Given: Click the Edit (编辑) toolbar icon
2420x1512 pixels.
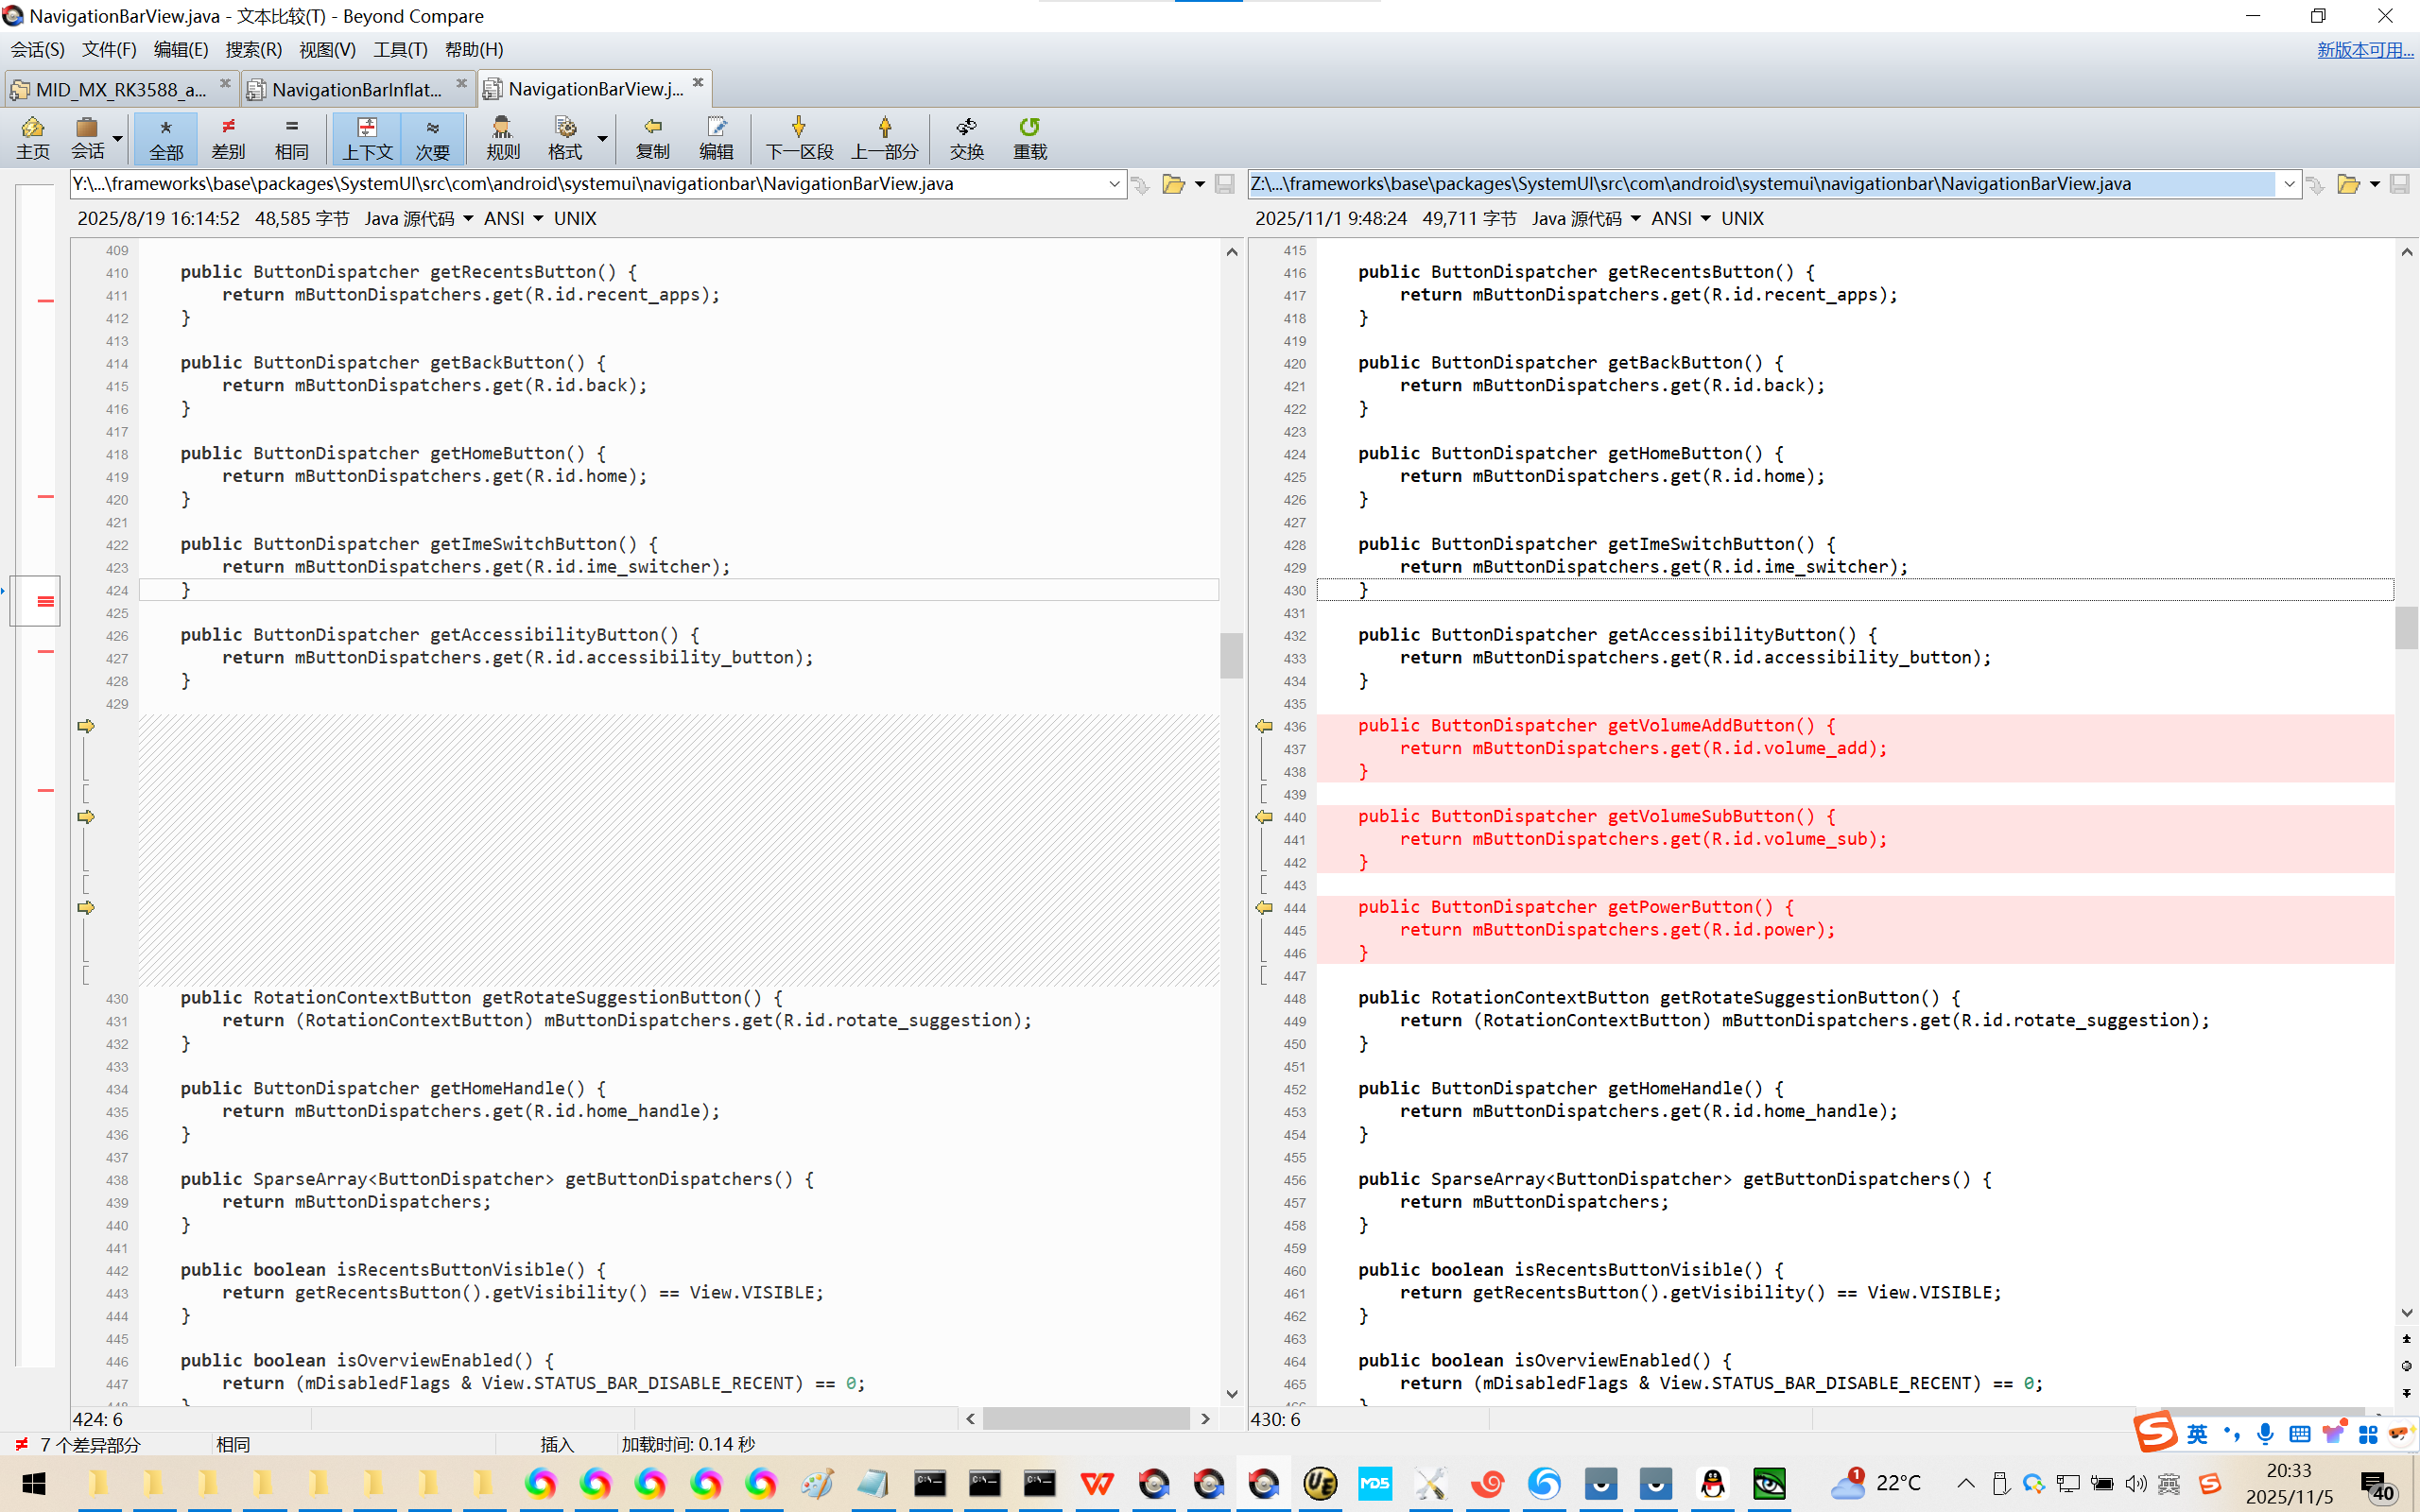Looking at the screenshot, I should click(x=716, y=137).
